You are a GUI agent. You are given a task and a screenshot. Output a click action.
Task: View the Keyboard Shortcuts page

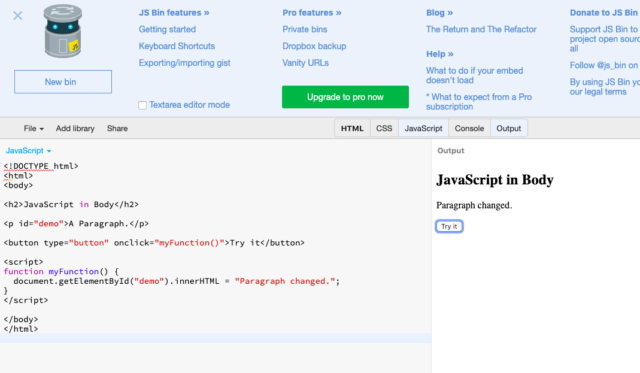pyautogui.click(x=177, y=46)
